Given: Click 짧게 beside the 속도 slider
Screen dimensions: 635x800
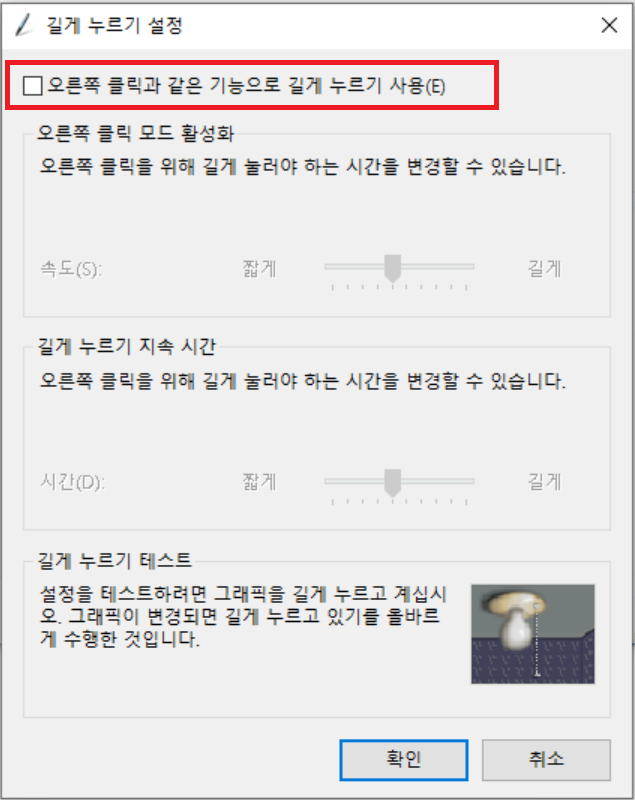Looking at the screenshot, I should [x=259, y=268].
